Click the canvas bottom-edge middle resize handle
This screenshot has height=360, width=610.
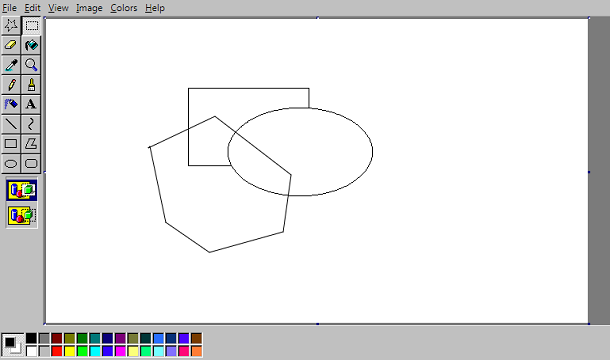pyautogui.click(x=317, y=324)
